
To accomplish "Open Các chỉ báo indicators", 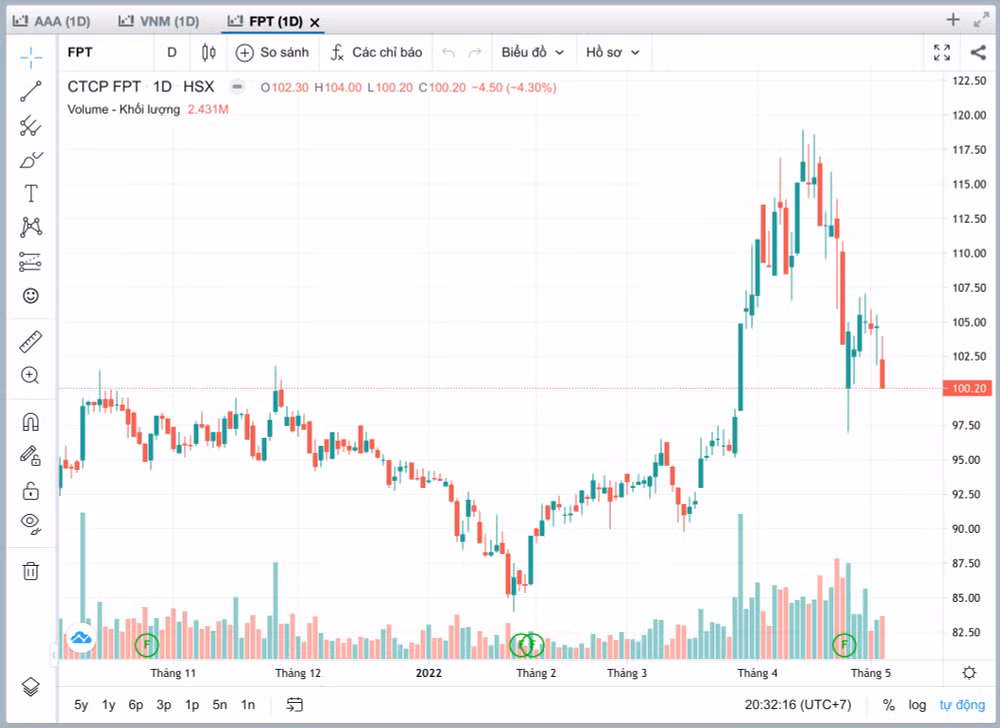I will click(x=376, y=52).
